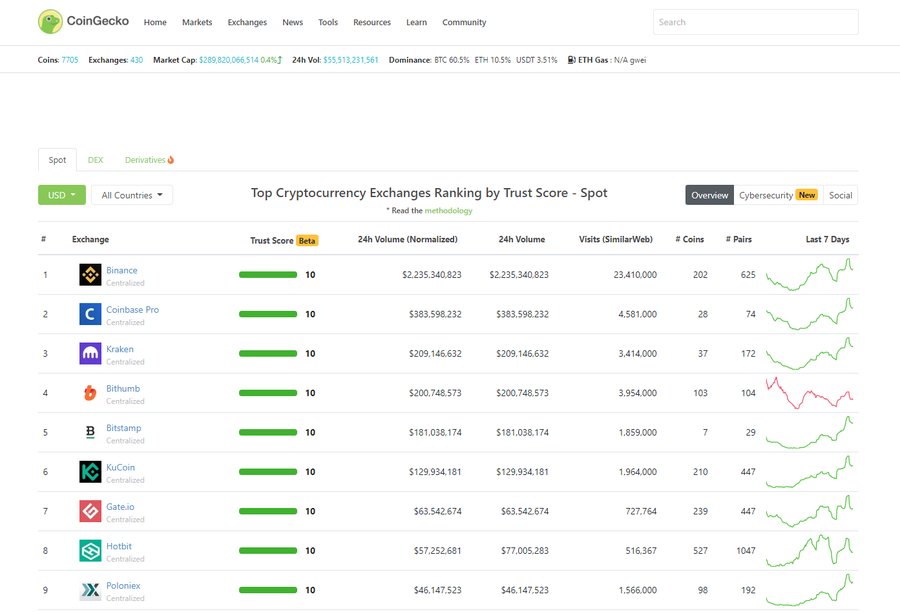Click Binance visits value 23,410,000

pos(635,275)
